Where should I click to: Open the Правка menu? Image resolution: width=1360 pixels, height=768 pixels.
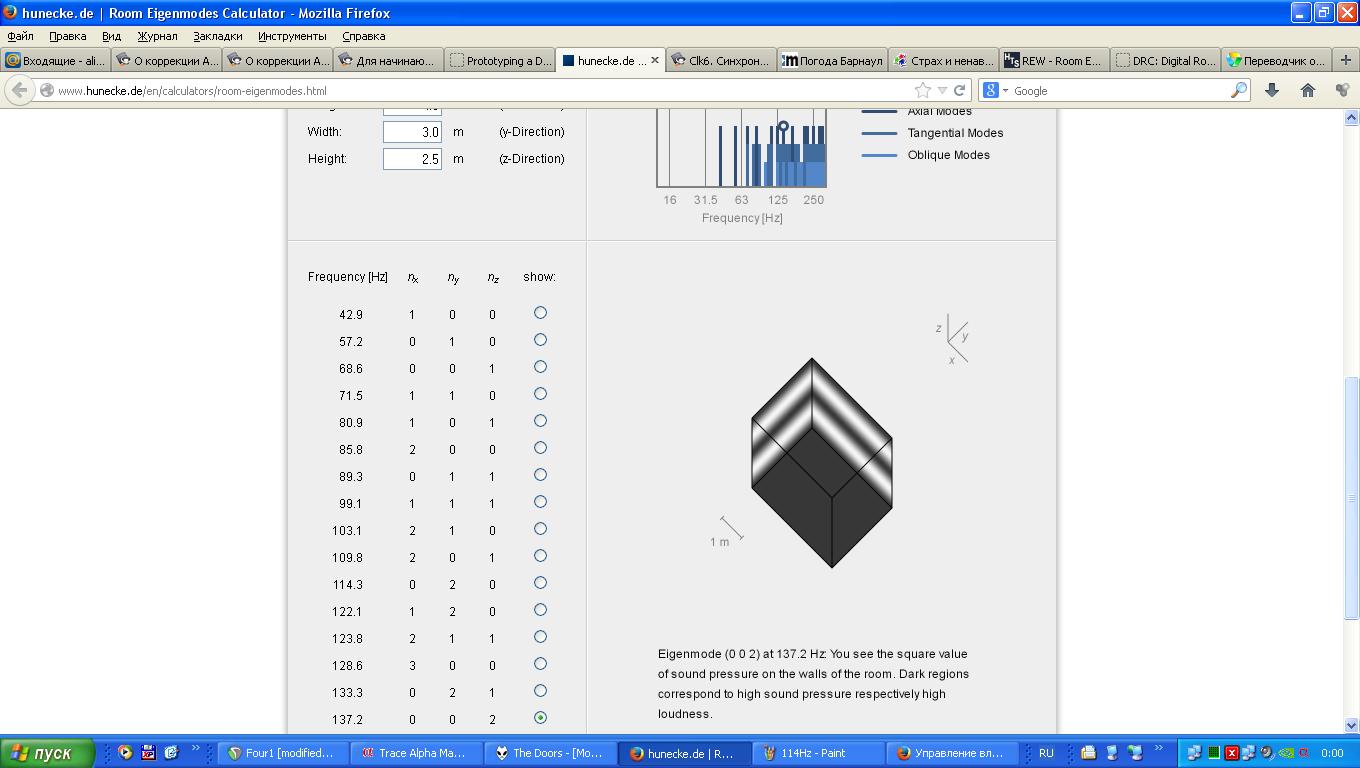tap(67, 36)
